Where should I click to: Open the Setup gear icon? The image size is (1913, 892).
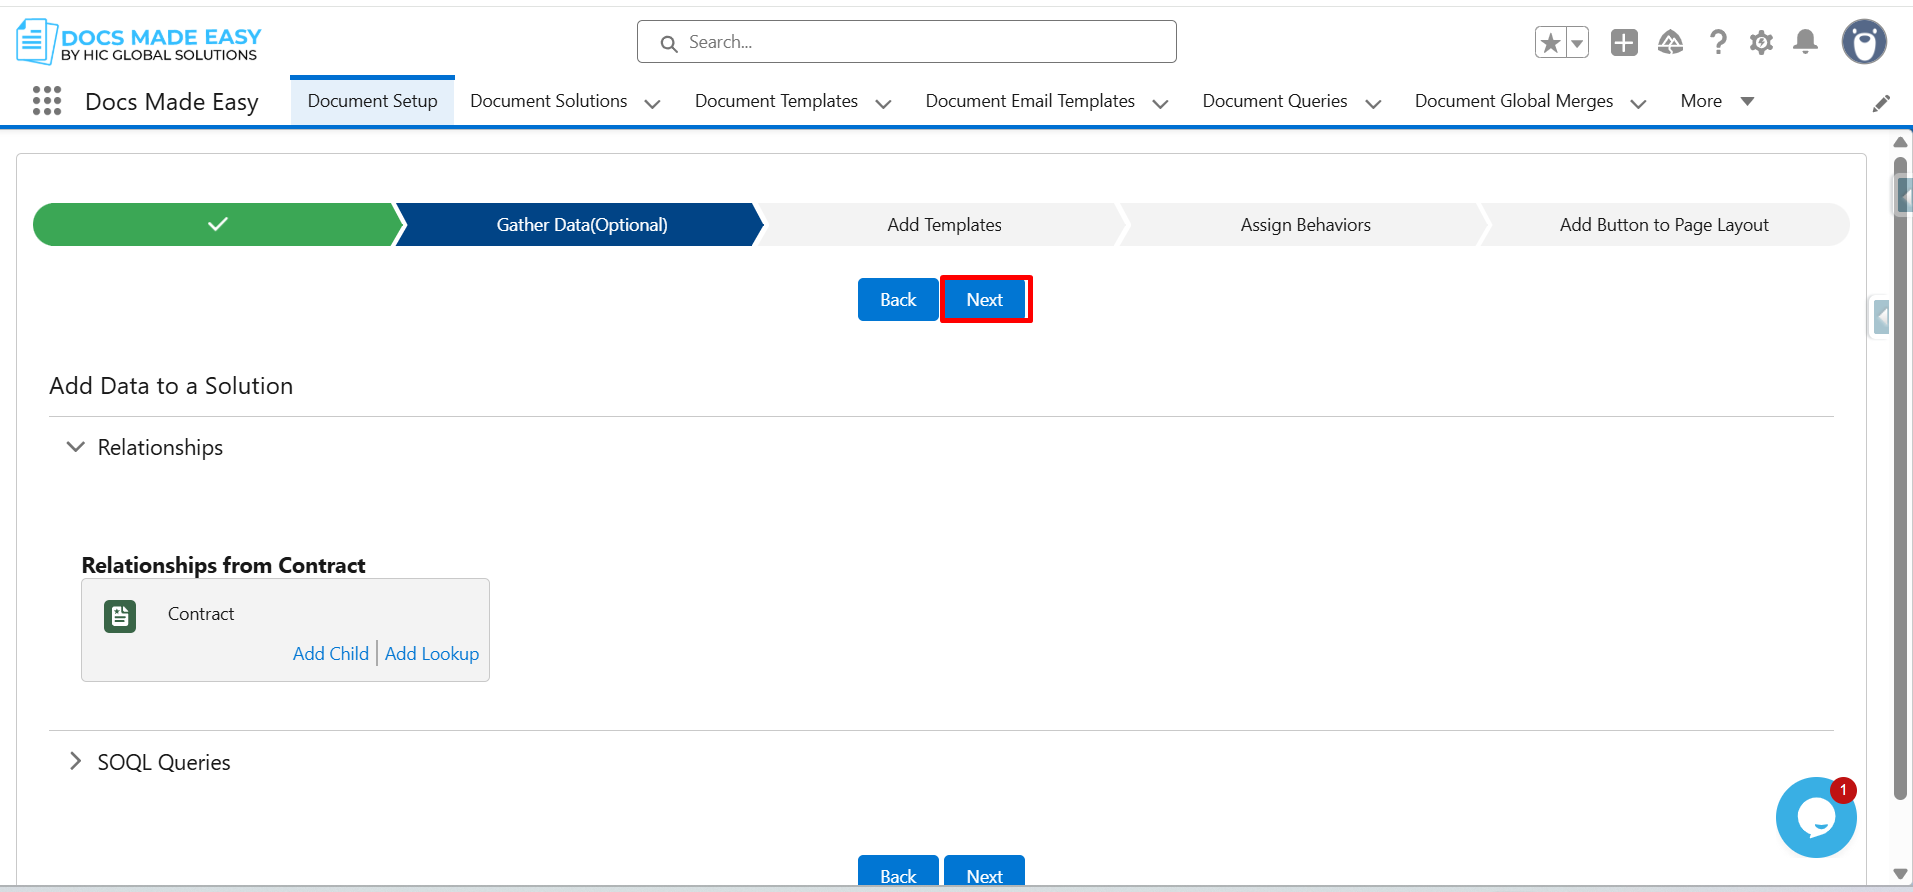[1761, 43]
